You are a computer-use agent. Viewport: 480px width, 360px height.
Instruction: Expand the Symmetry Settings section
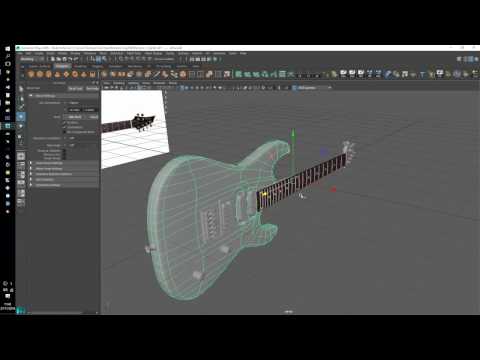point(63,185)
